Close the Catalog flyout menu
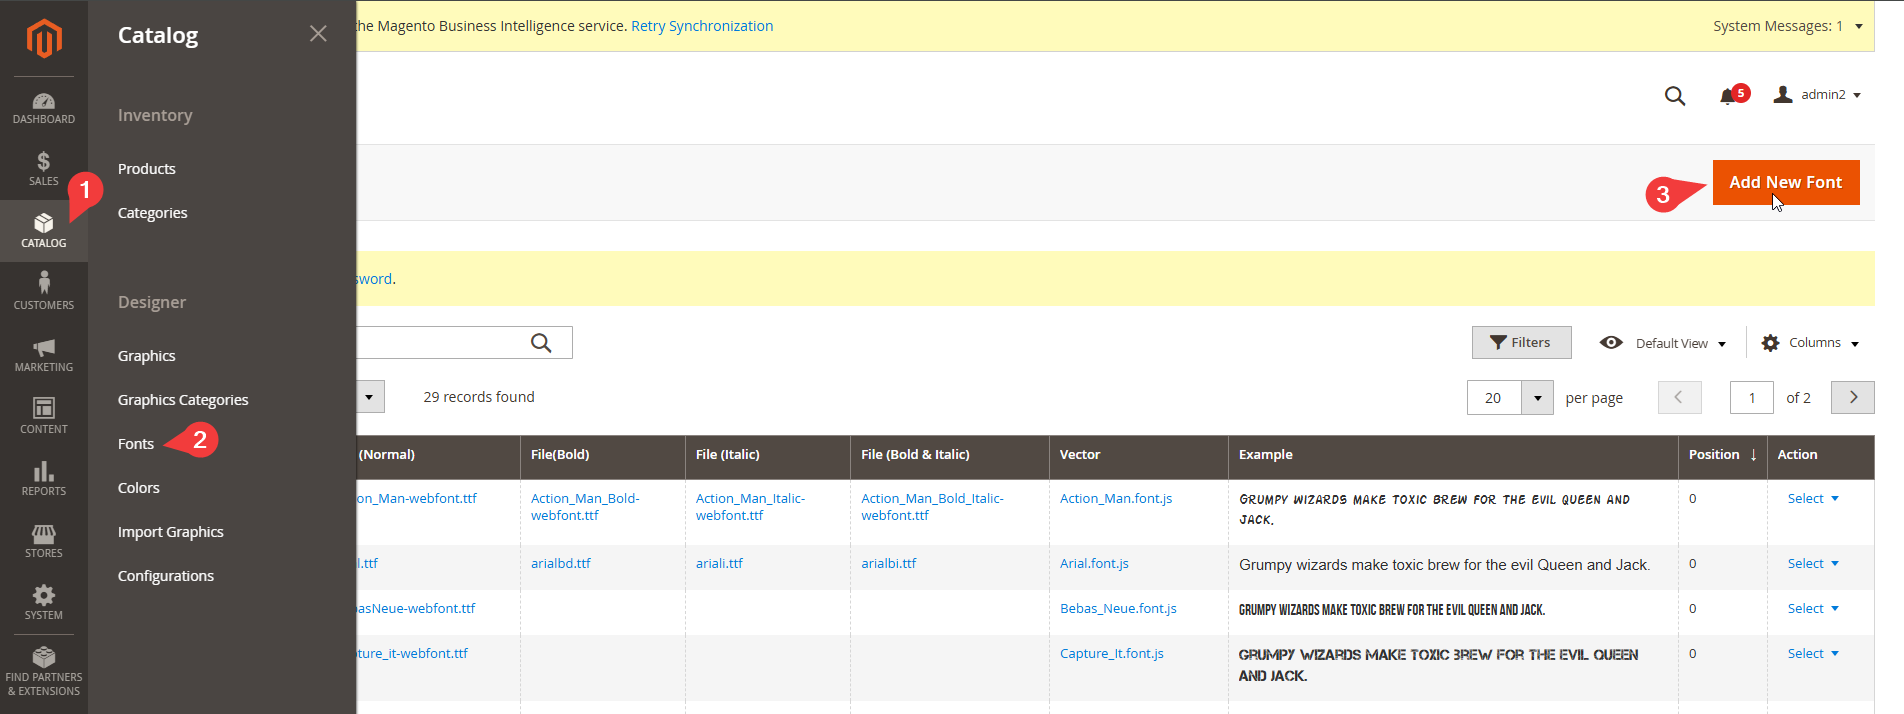The width and height of the screenshot is (1904, 714). (318, 34)
